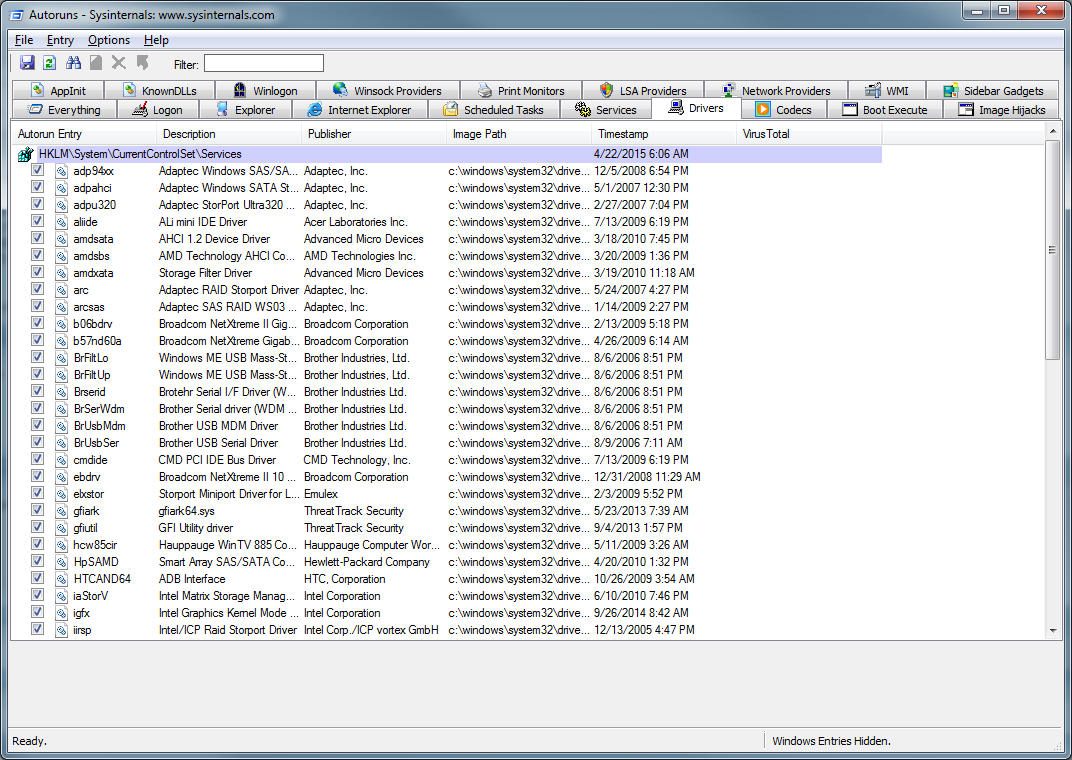
Task: Uncheck the ebdrv driver entry
Action: click(38, 476)
